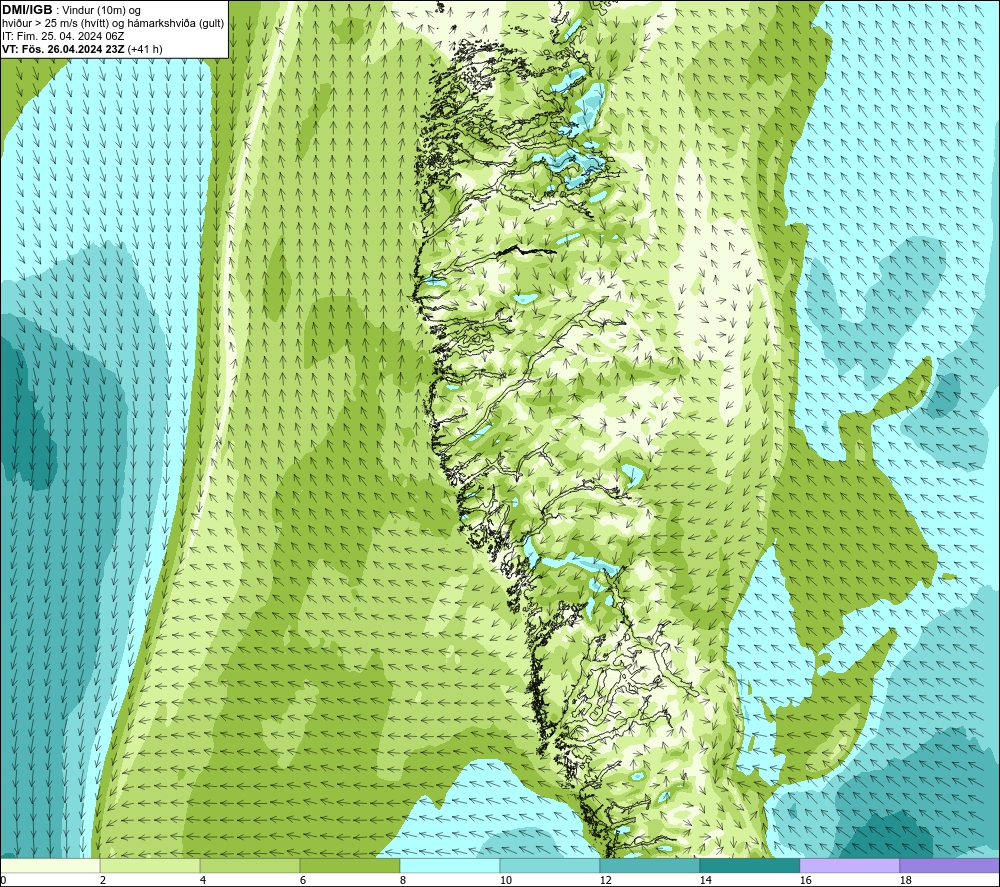Click the legend value 14

pyautogui.click(x=705, y=881)
